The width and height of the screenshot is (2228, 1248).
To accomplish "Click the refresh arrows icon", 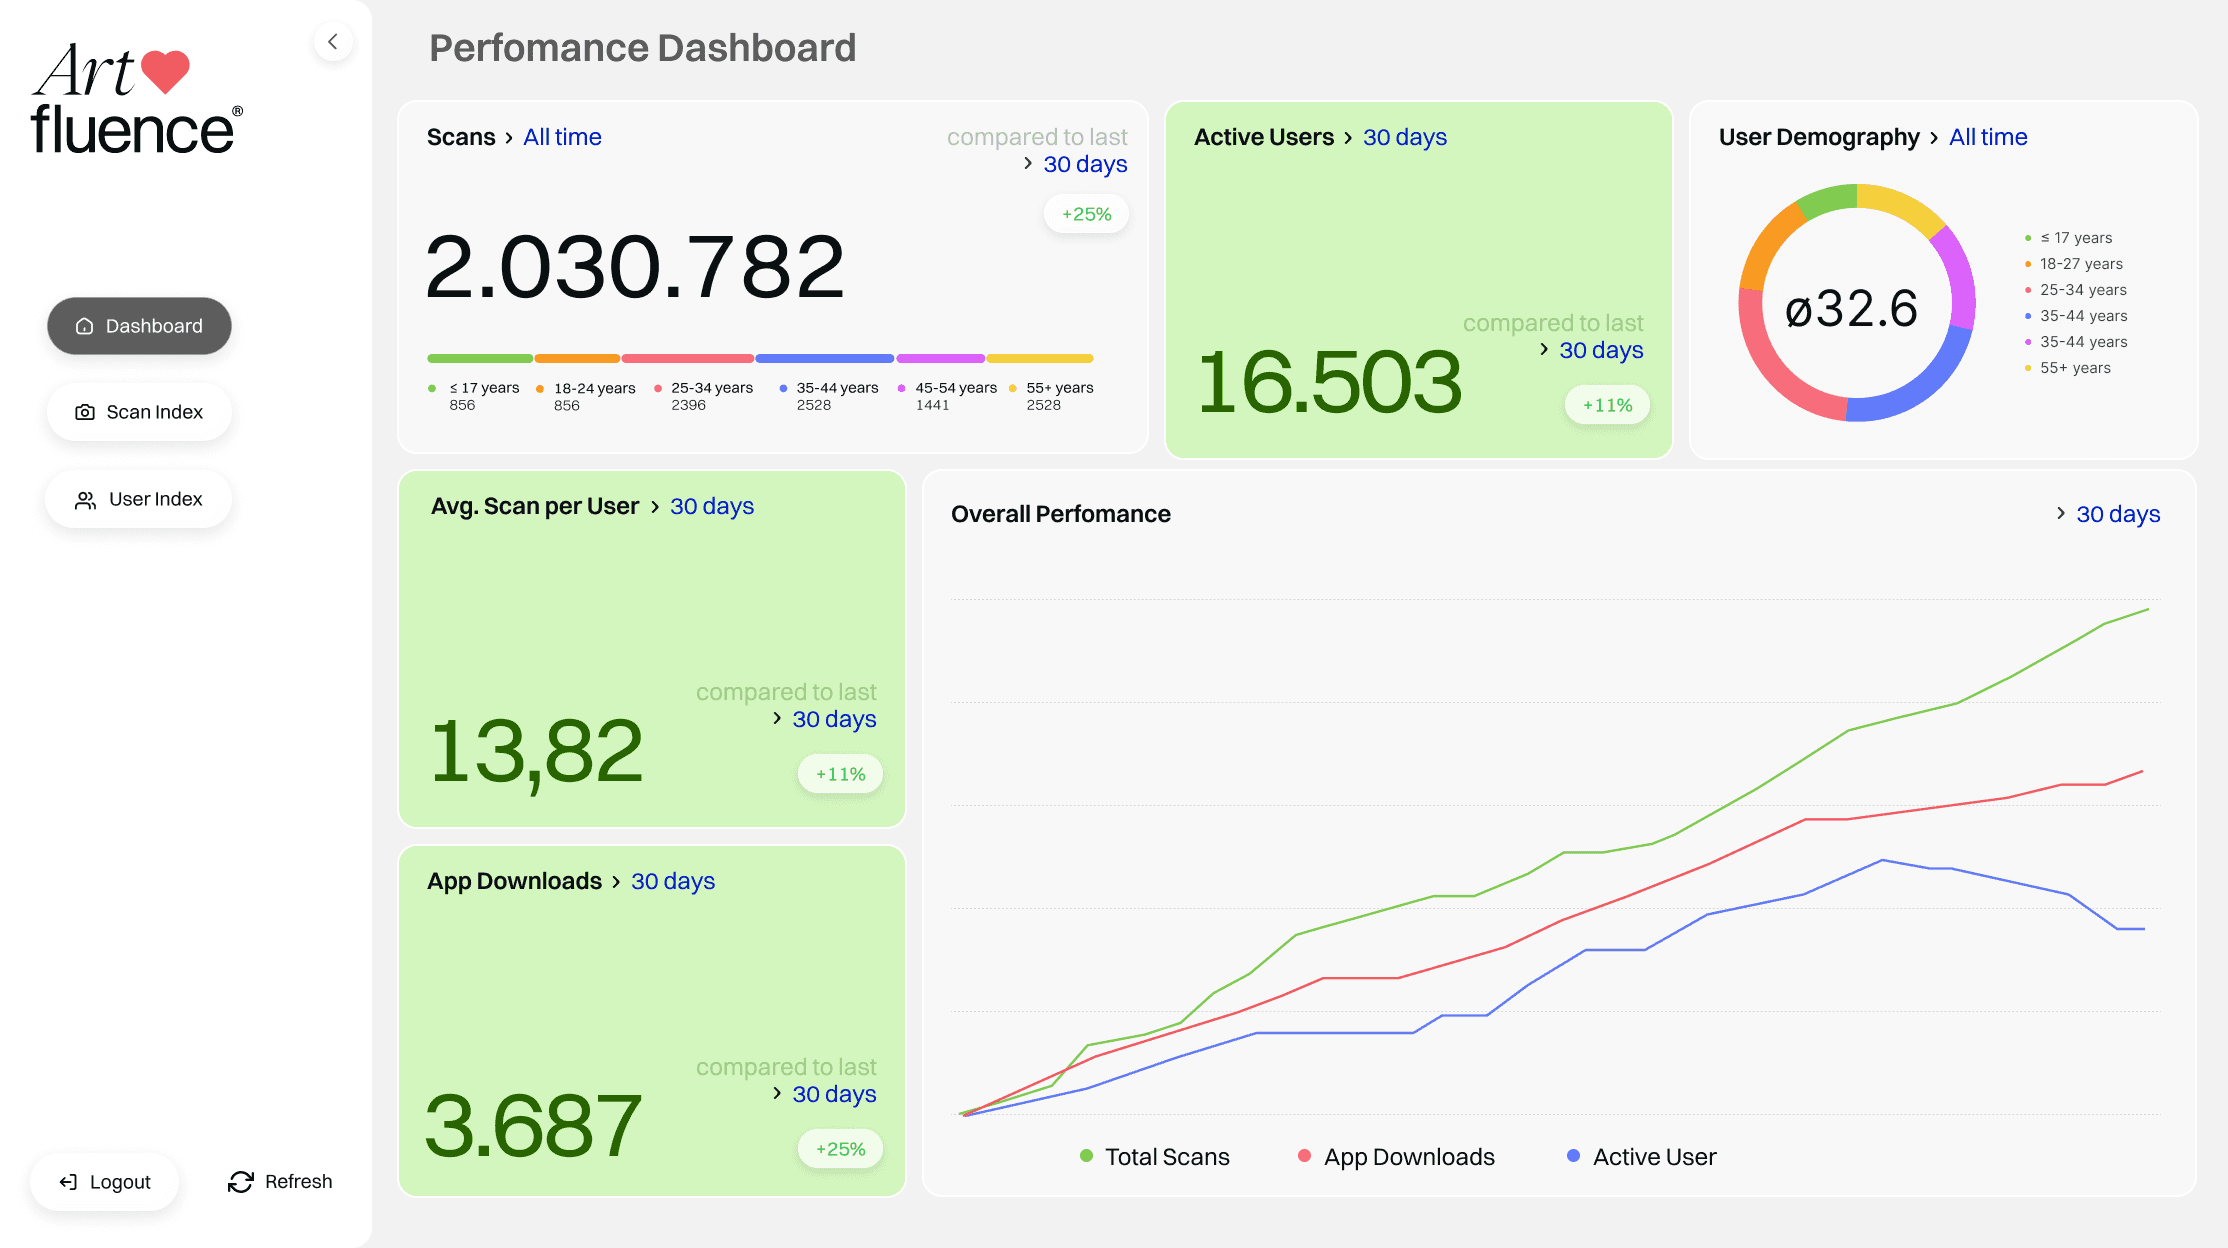I will 241,1182.
